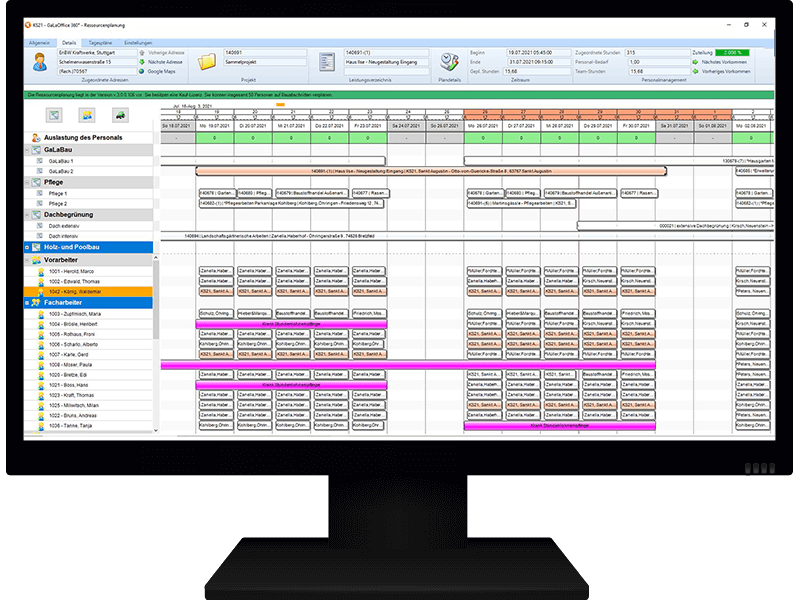Click the GaLaBau 1 row icon

tap(40, 161)
